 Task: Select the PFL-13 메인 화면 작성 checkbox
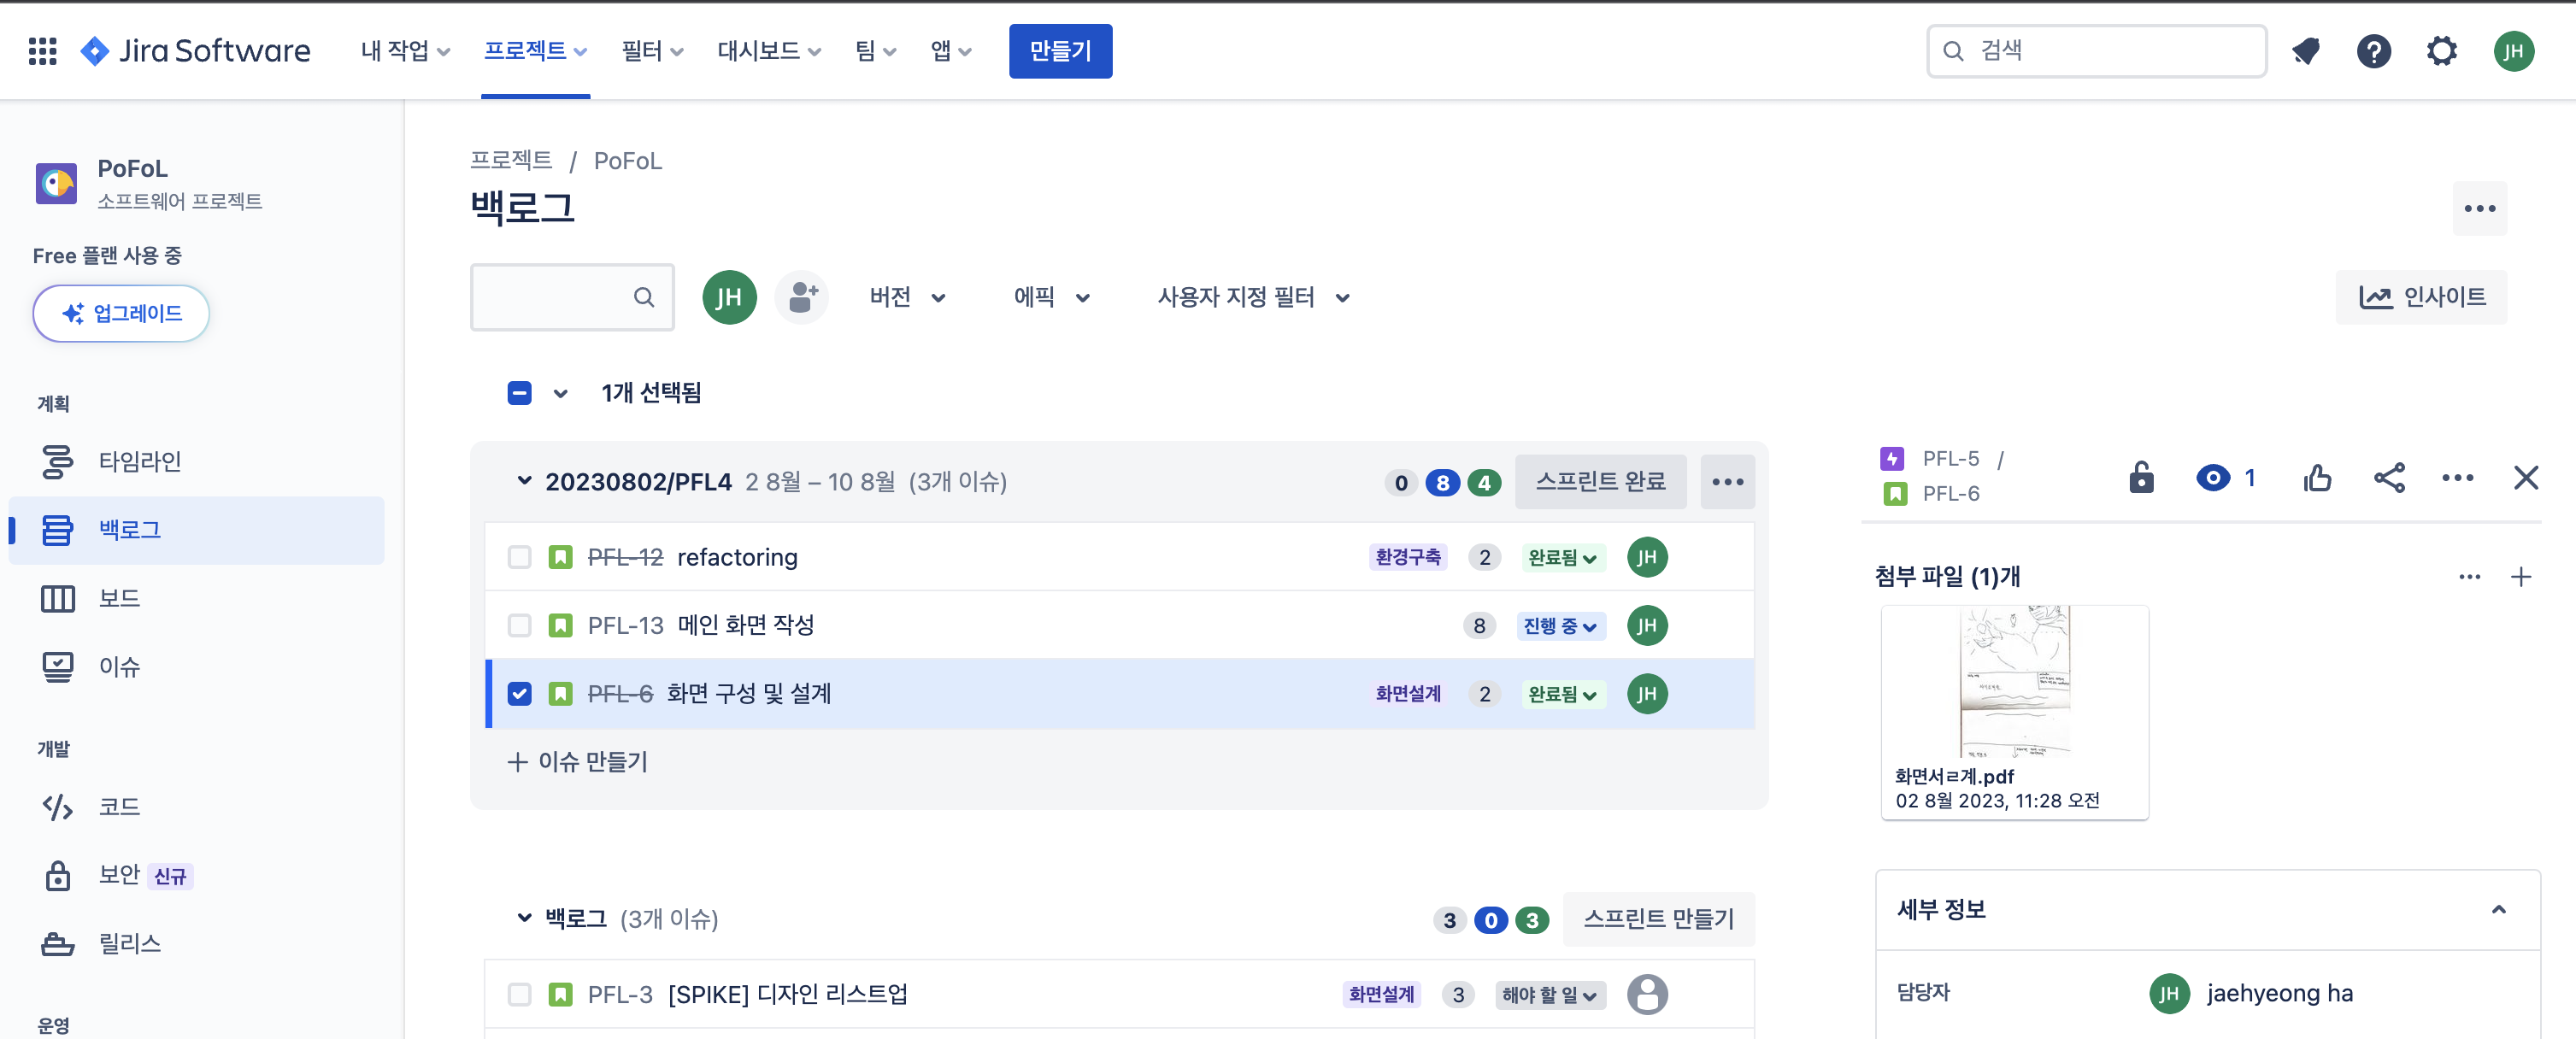[x=519, y=625]
